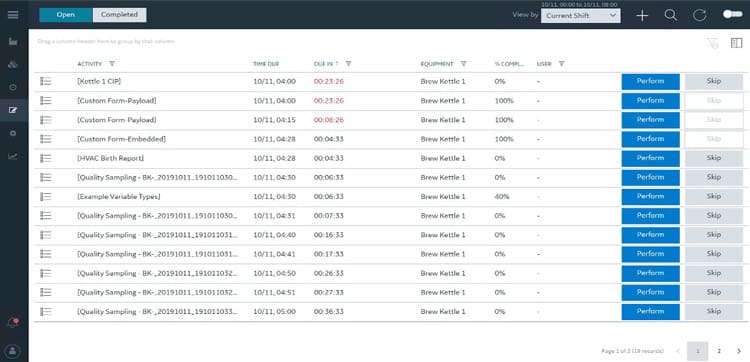Screen dimensions: 750x362
Task: Go to page 2
Action: (718, 351)
